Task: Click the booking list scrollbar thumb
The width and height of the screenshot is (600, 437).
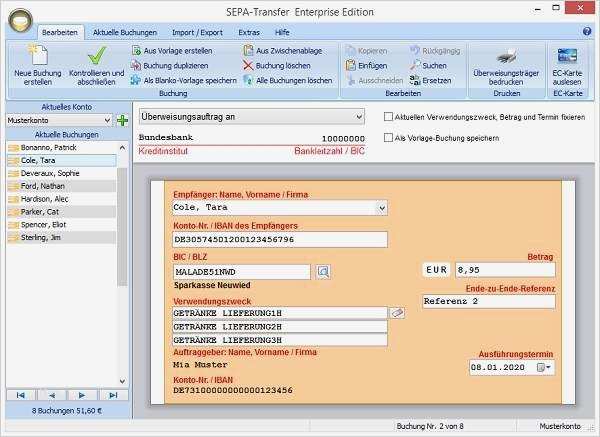Action: click(122, 227)
